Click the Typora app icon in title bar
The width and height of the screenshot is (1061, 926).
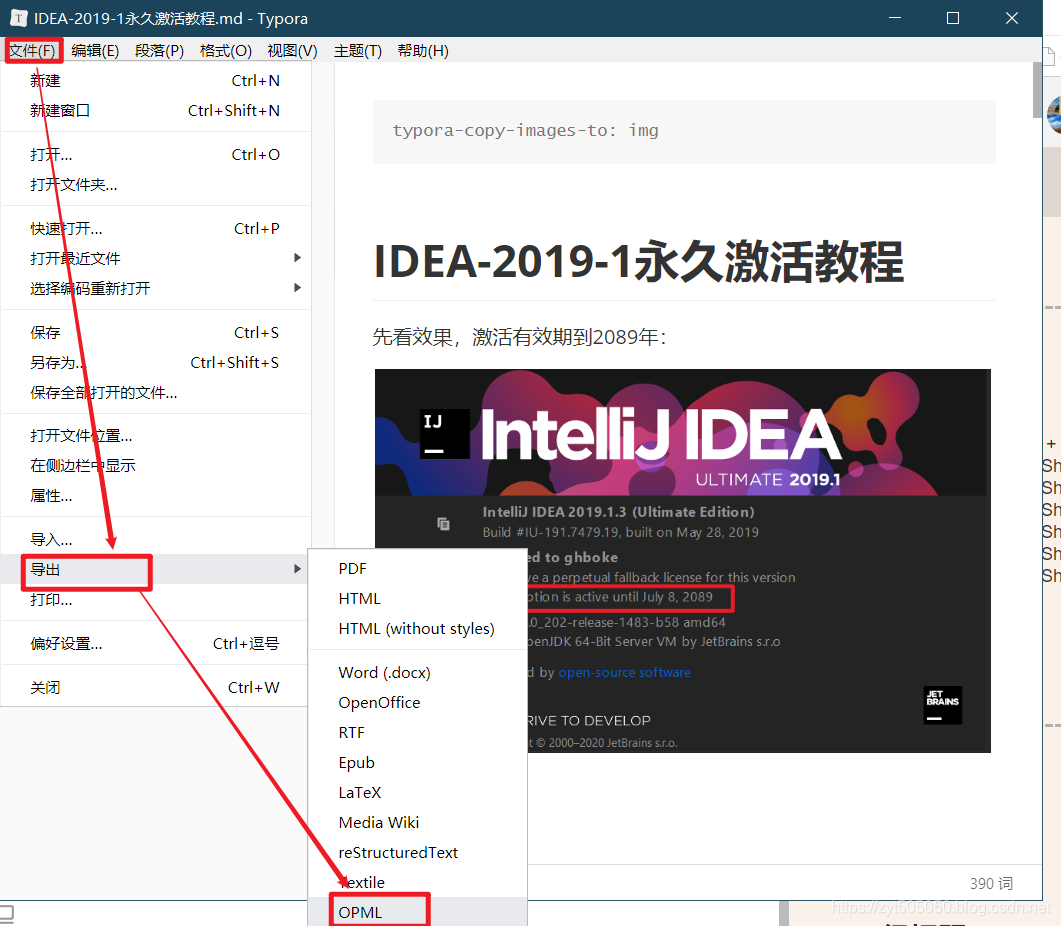(19, 18)
